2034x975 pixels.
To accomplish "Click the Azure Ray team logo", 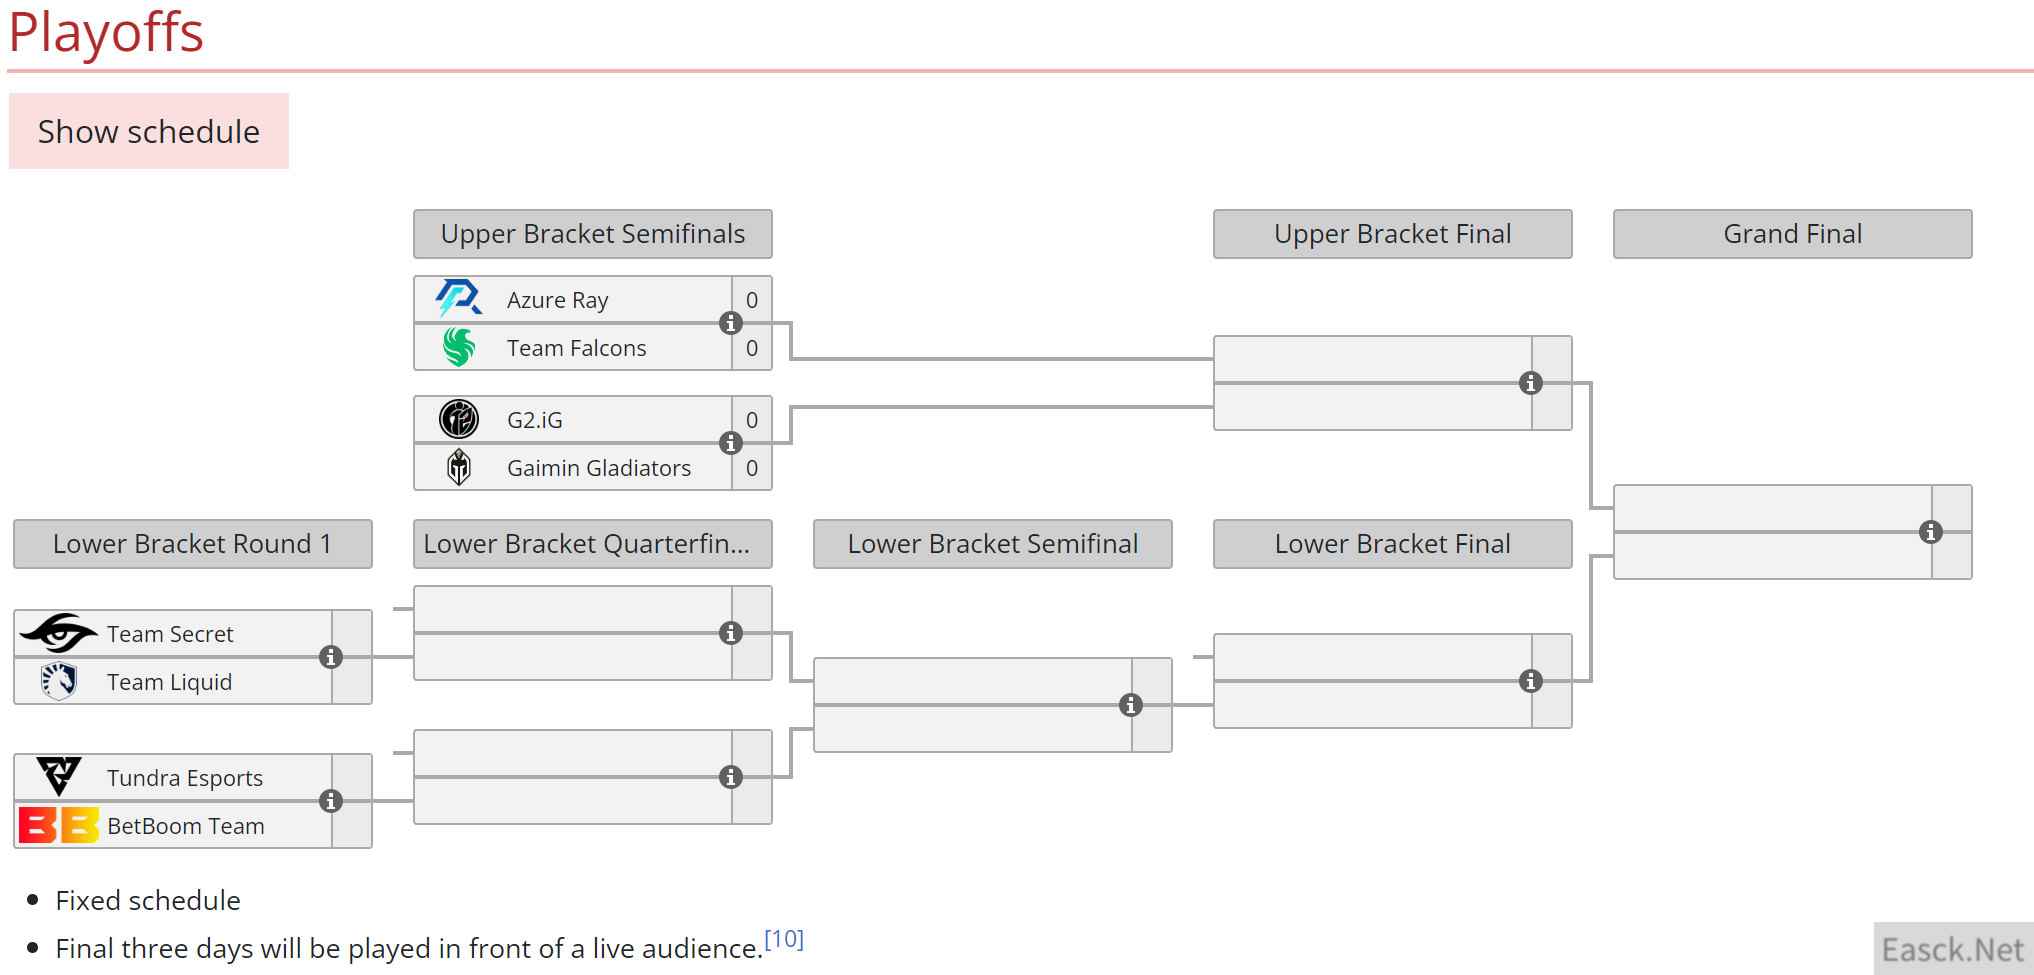I will (459, 299).
